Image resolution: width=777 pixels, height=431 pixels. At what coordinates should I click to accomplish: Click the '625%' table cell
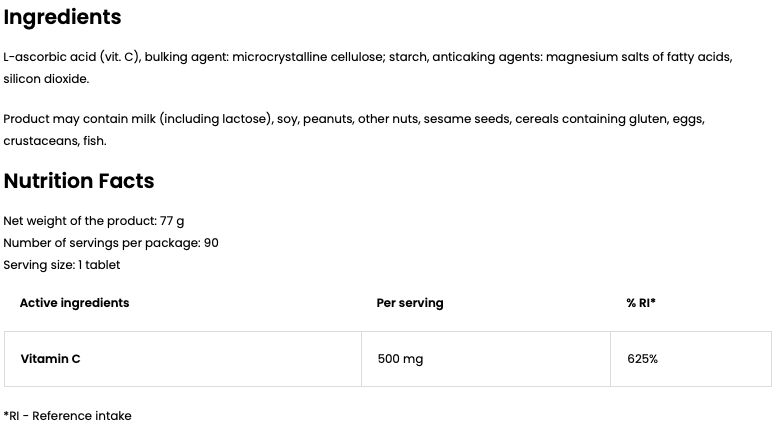pos(643,358)
